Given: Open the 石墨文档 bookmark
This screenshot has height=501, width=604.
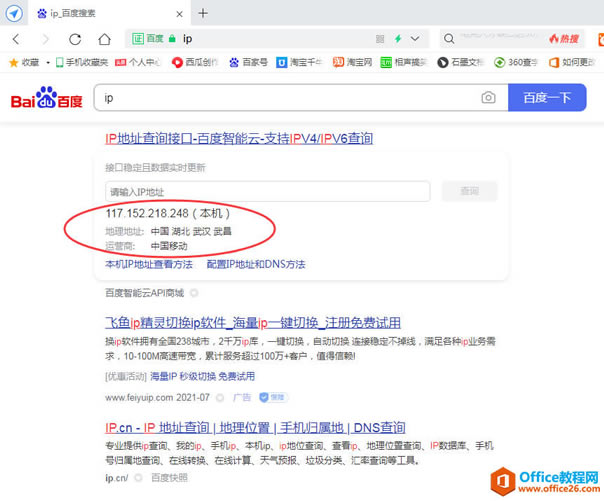Looking at the screenshot, I should [460, 62].
